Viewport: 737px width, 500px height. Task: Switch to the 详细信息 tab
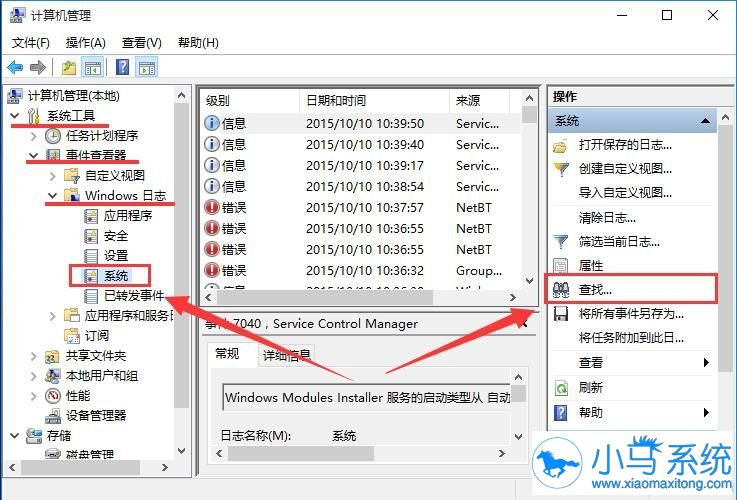click(287, 355)
